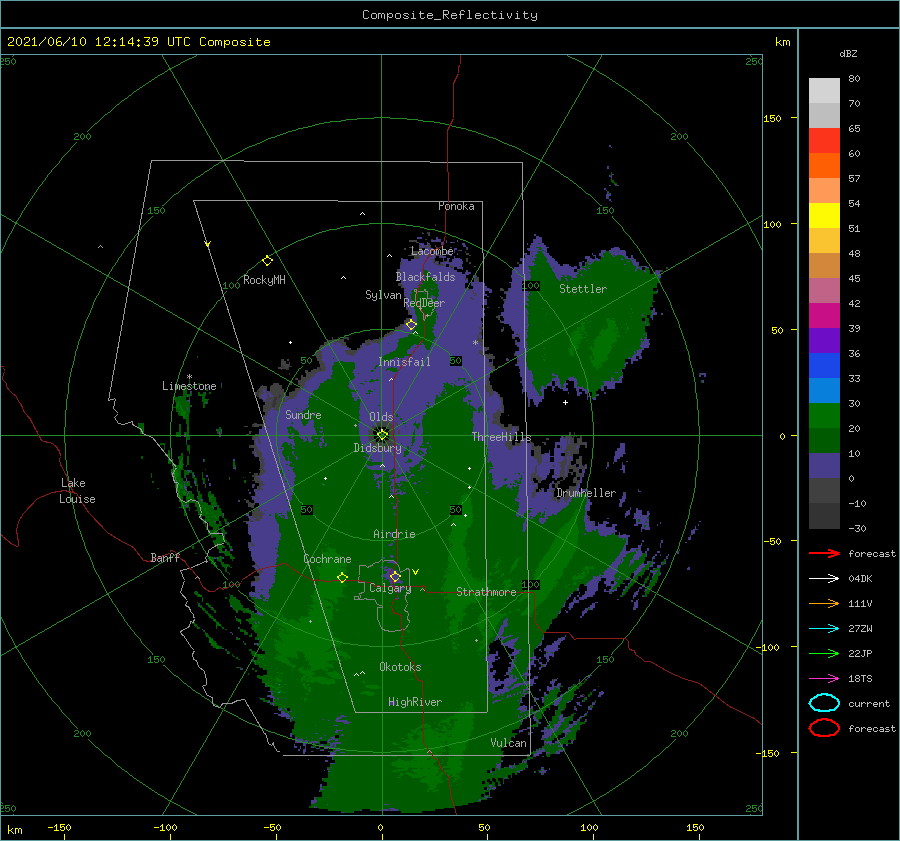Click the Ponoka city label
The image size is (900, 841).
456,206
